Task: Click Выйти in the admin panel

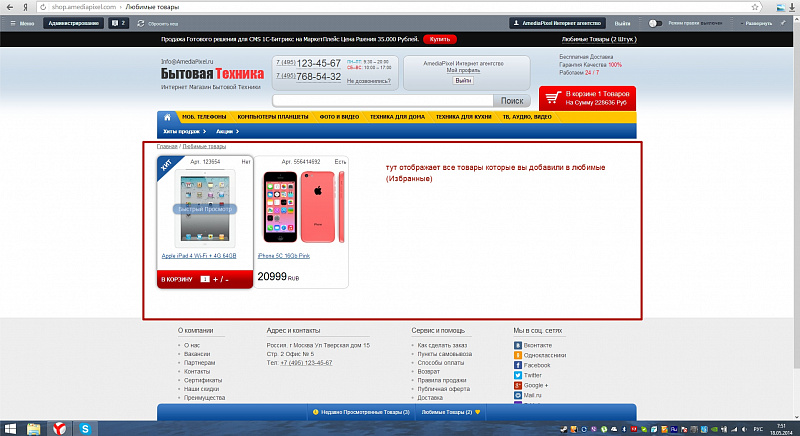Action: (622, 23)
